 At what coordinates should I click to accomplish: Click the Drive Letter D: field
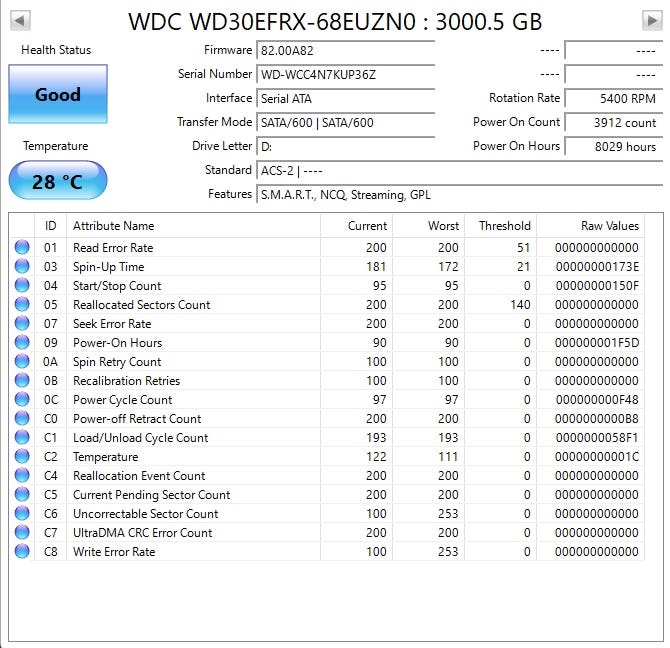345,147
